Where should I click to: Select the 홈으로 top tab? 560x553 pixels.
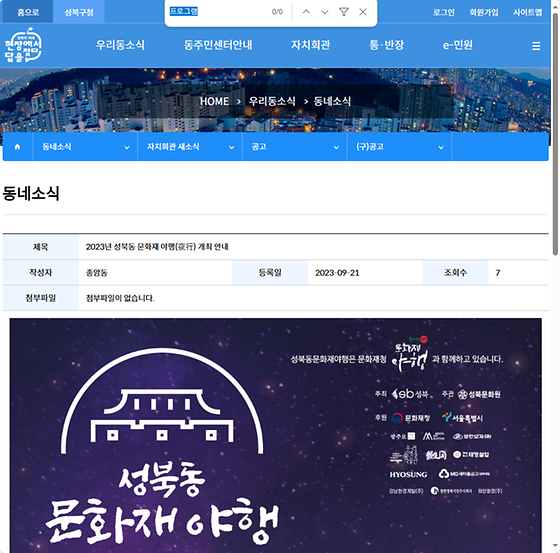(28, 12)
